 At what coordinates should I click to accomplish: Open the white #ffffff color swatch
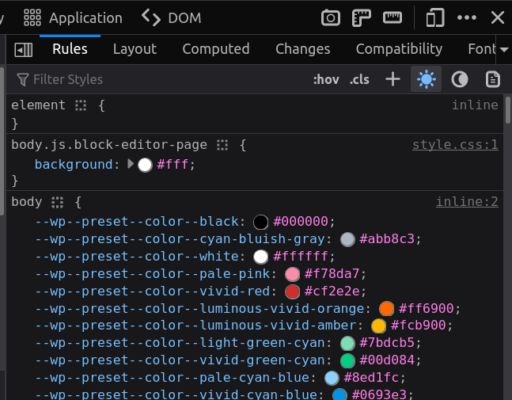[261, 257]
